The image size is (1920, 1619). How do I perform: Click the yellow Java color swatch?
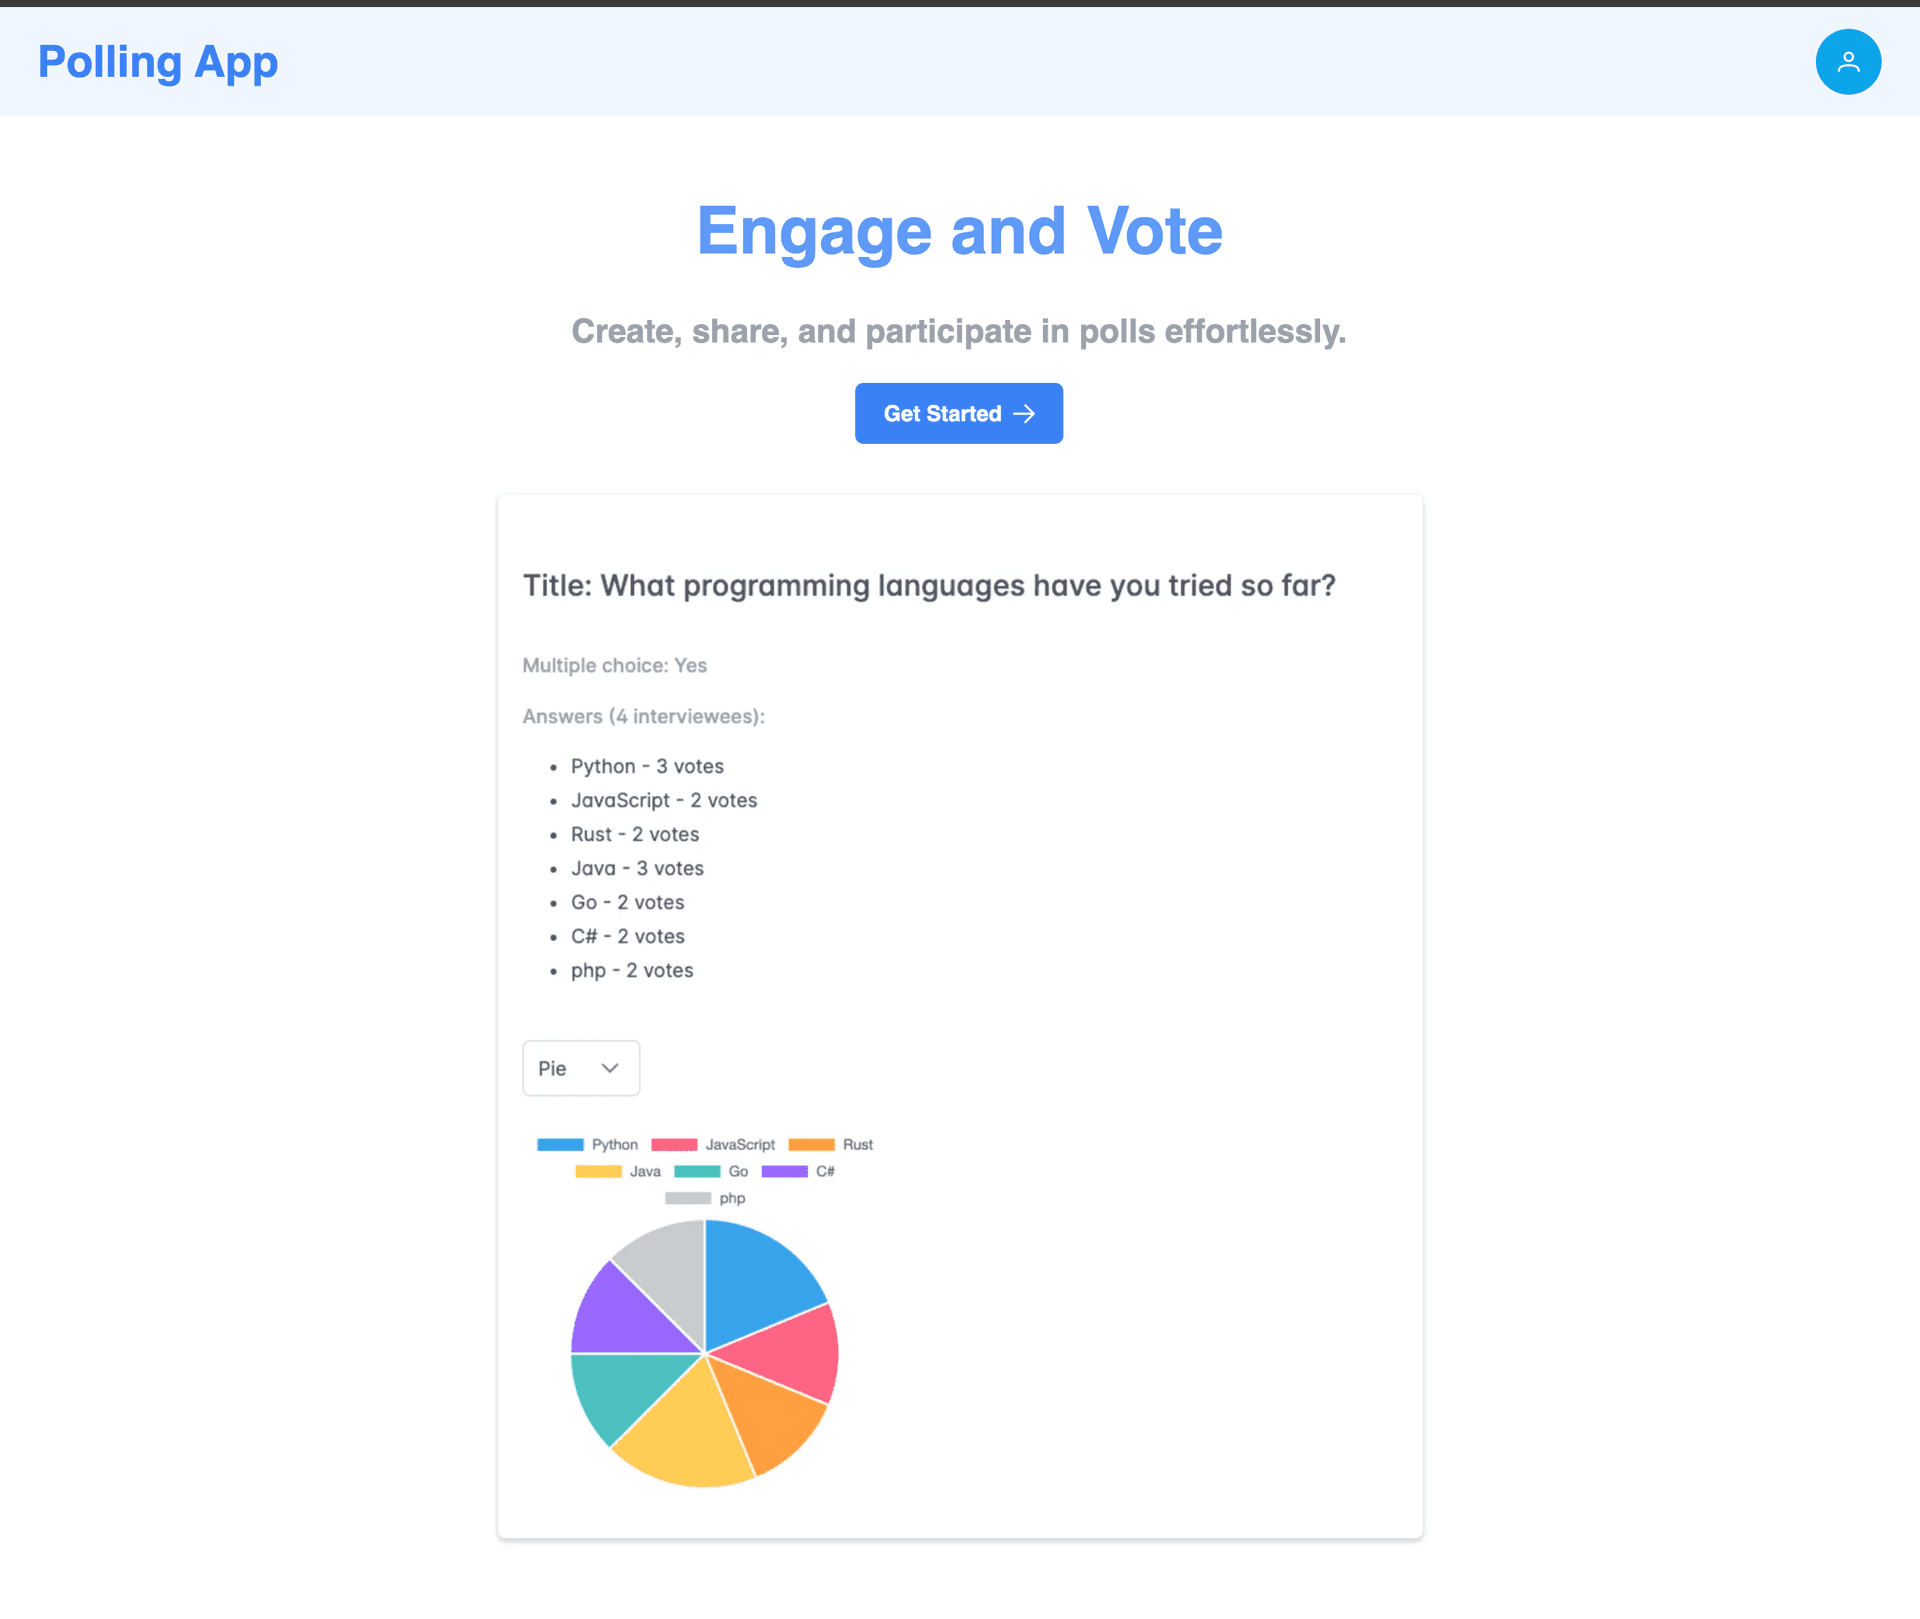pyautogui.click(x=598, y=1171)
